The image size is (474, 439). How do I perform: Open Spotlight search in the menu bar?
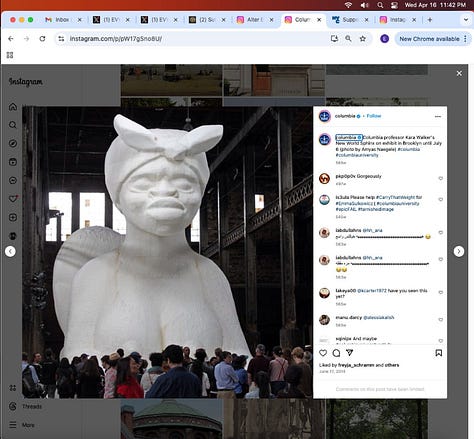pos(380,5)
